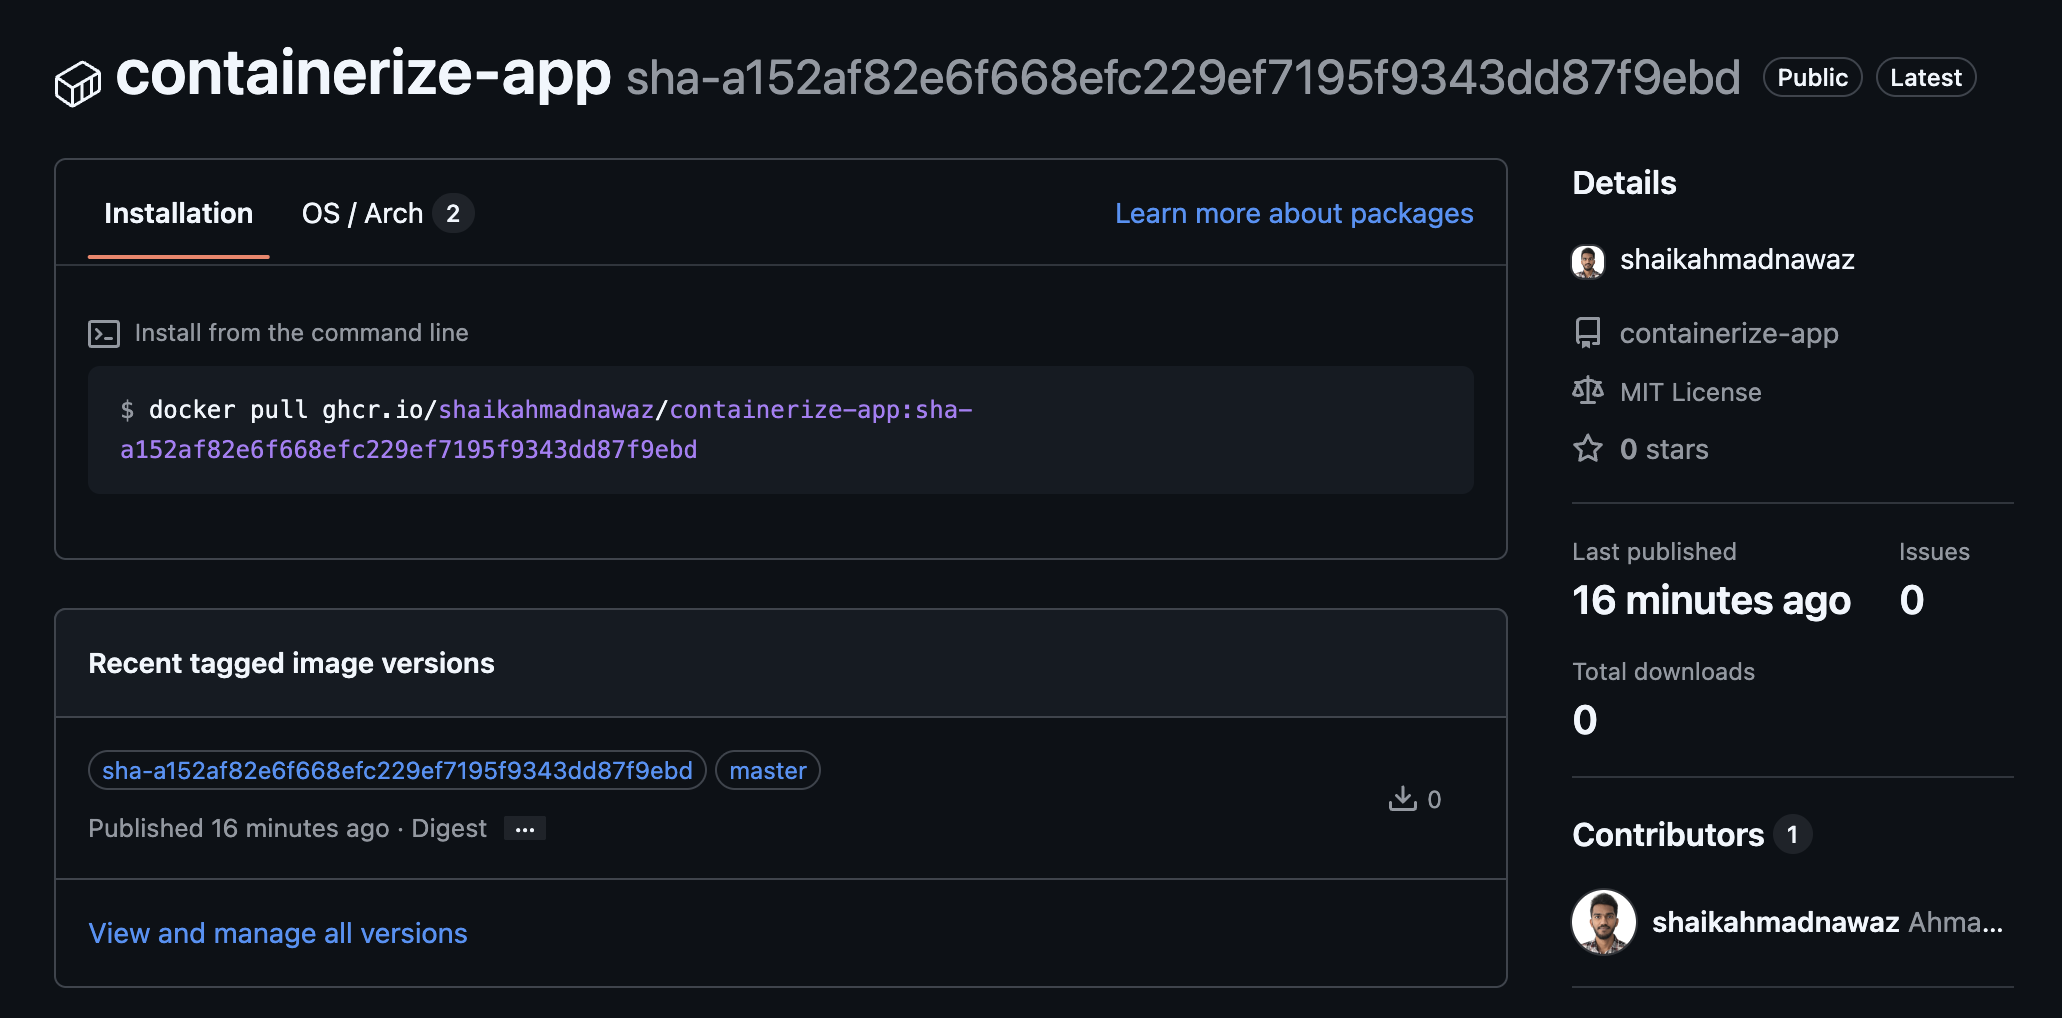Image resolution: width=2062 pixels, height=1018 pixels.
Task: Click the sha-a152af82 tagged version link
Action: click(x=396, y=770)
